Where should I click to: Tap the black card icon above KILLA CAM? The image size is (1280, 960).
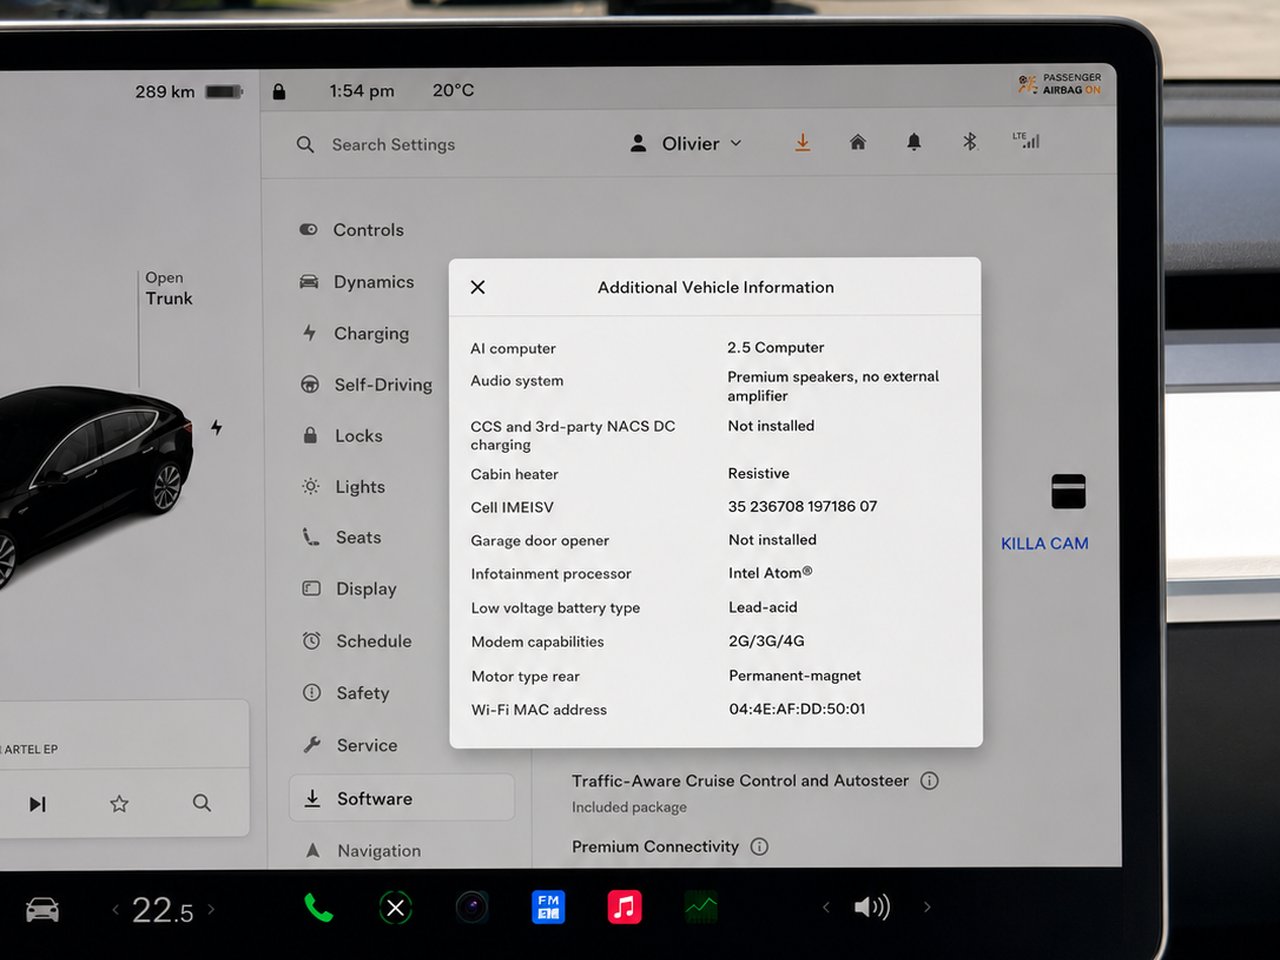pos(1068,492)
